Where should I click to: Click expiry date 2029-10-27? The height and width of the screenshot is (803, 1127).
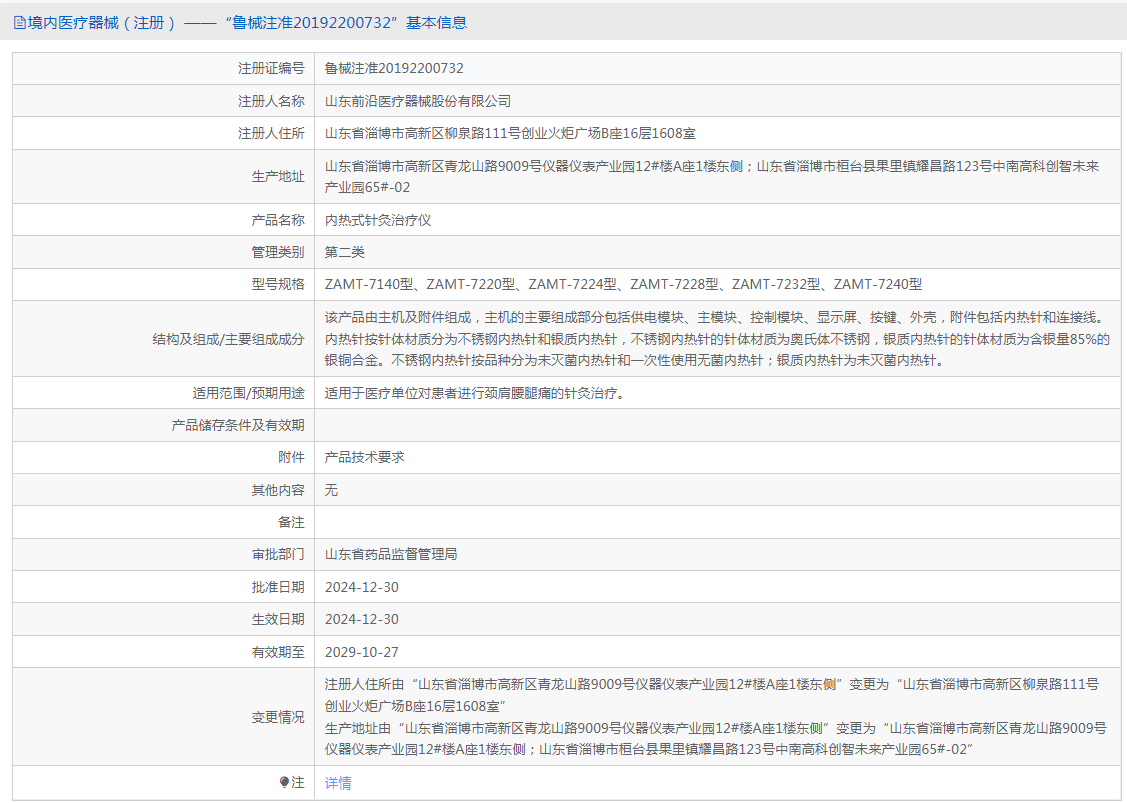tap(362, 652)
